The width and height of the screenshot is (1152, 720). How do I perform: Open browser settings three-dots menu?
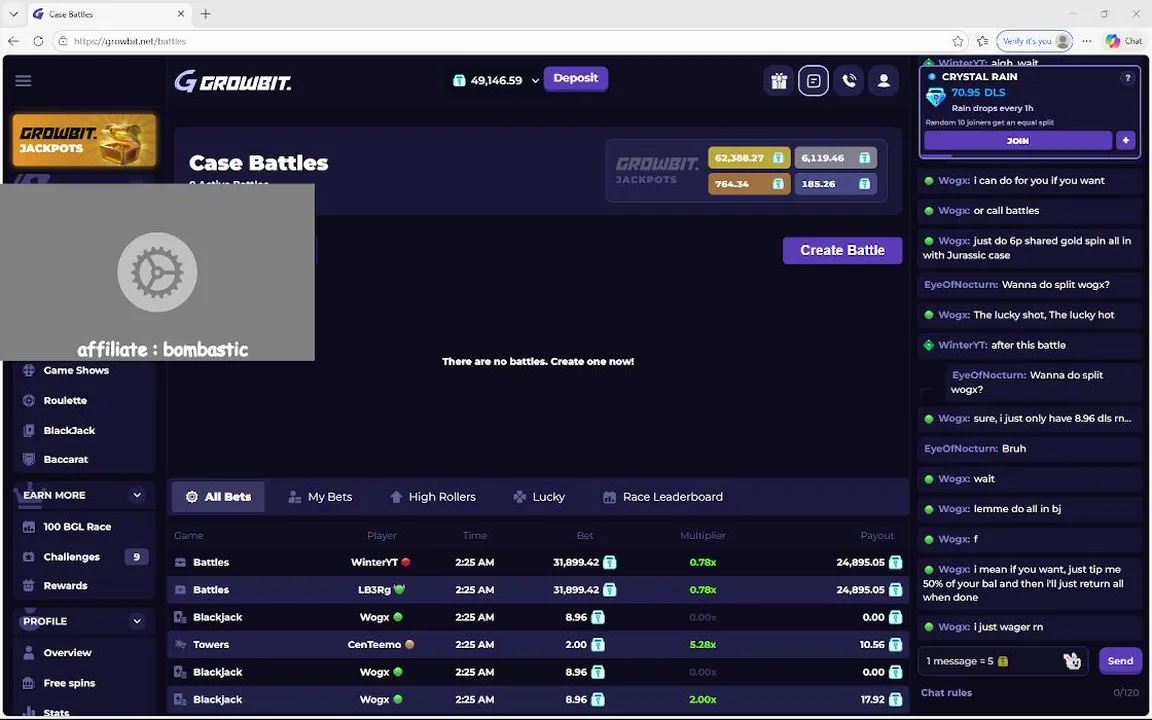coord(1087,41)
